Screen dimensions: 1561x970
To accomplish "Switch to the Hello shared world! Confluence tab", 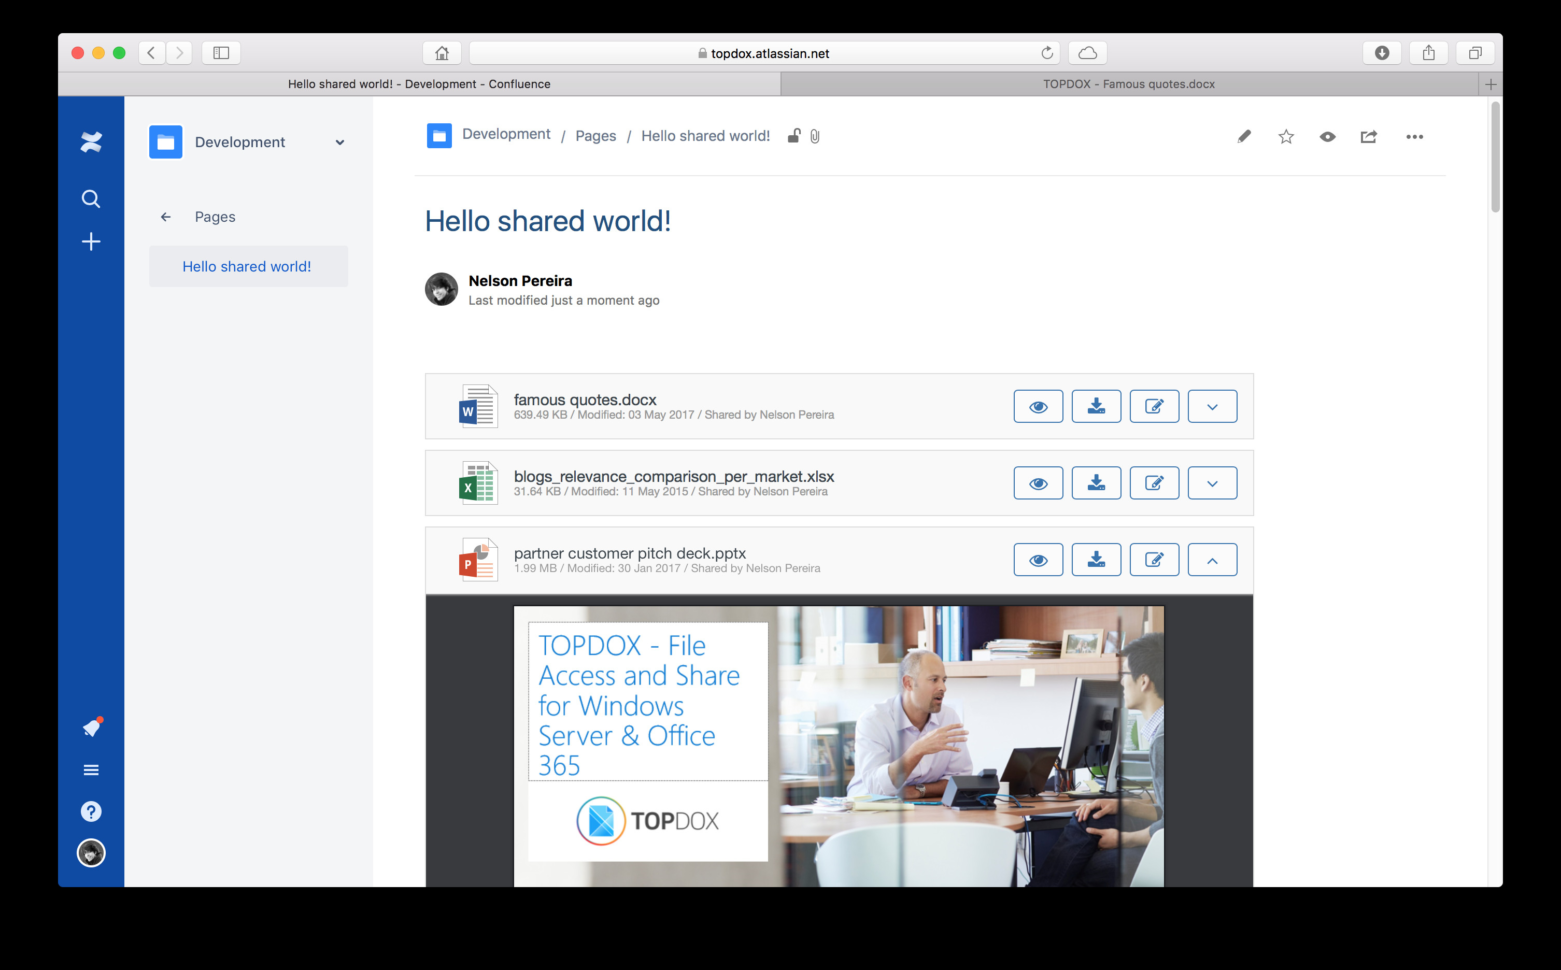I will [x=419, y=84].
